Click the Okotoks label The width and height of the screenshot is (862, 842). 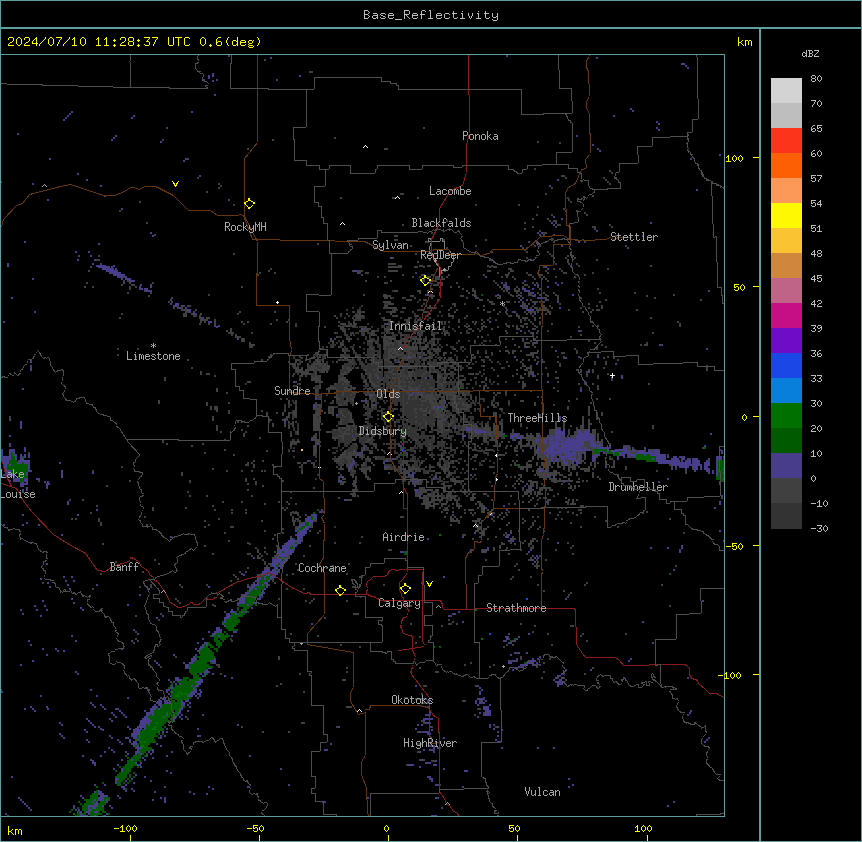point(412,700)
